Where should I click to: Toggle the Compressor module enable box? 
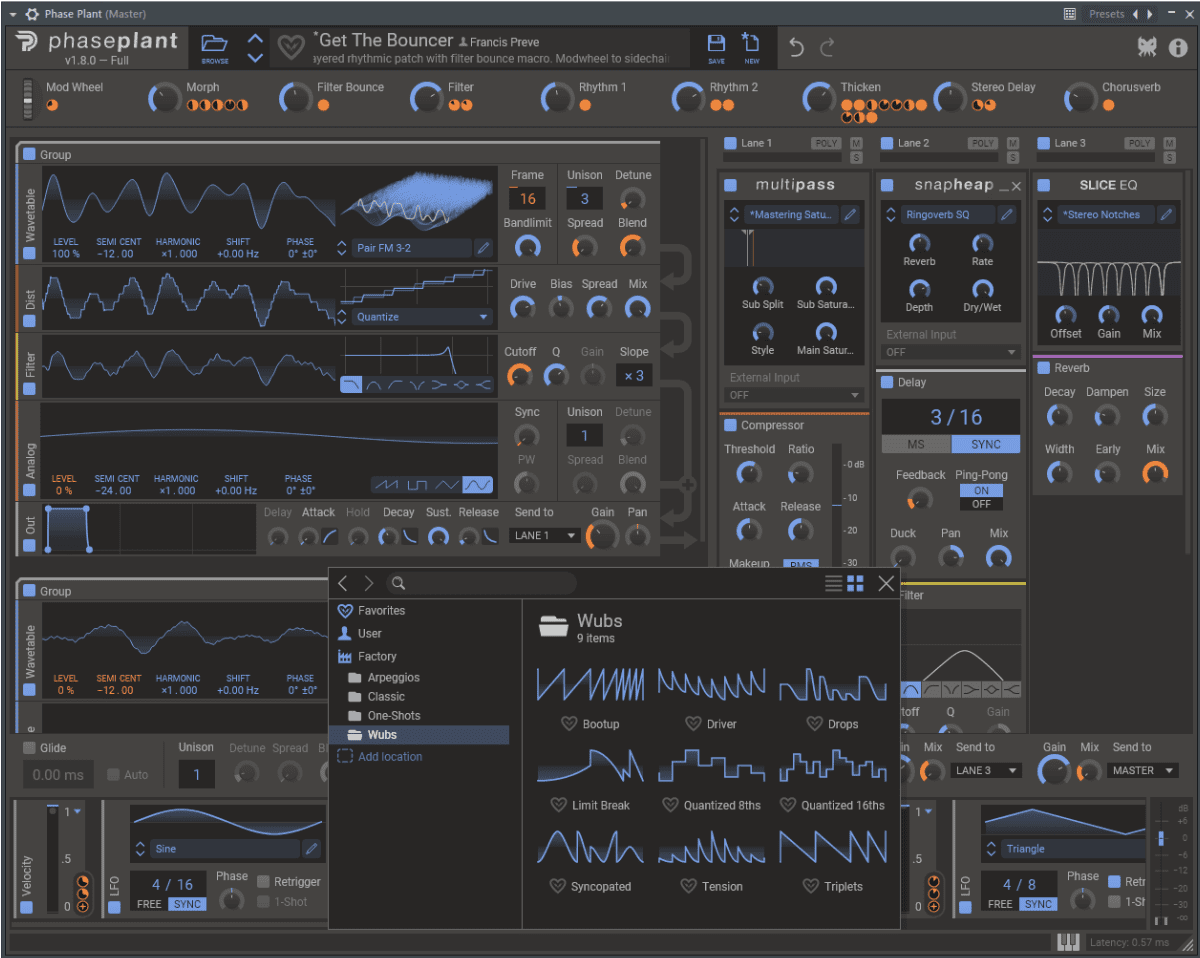click(728, 425)
